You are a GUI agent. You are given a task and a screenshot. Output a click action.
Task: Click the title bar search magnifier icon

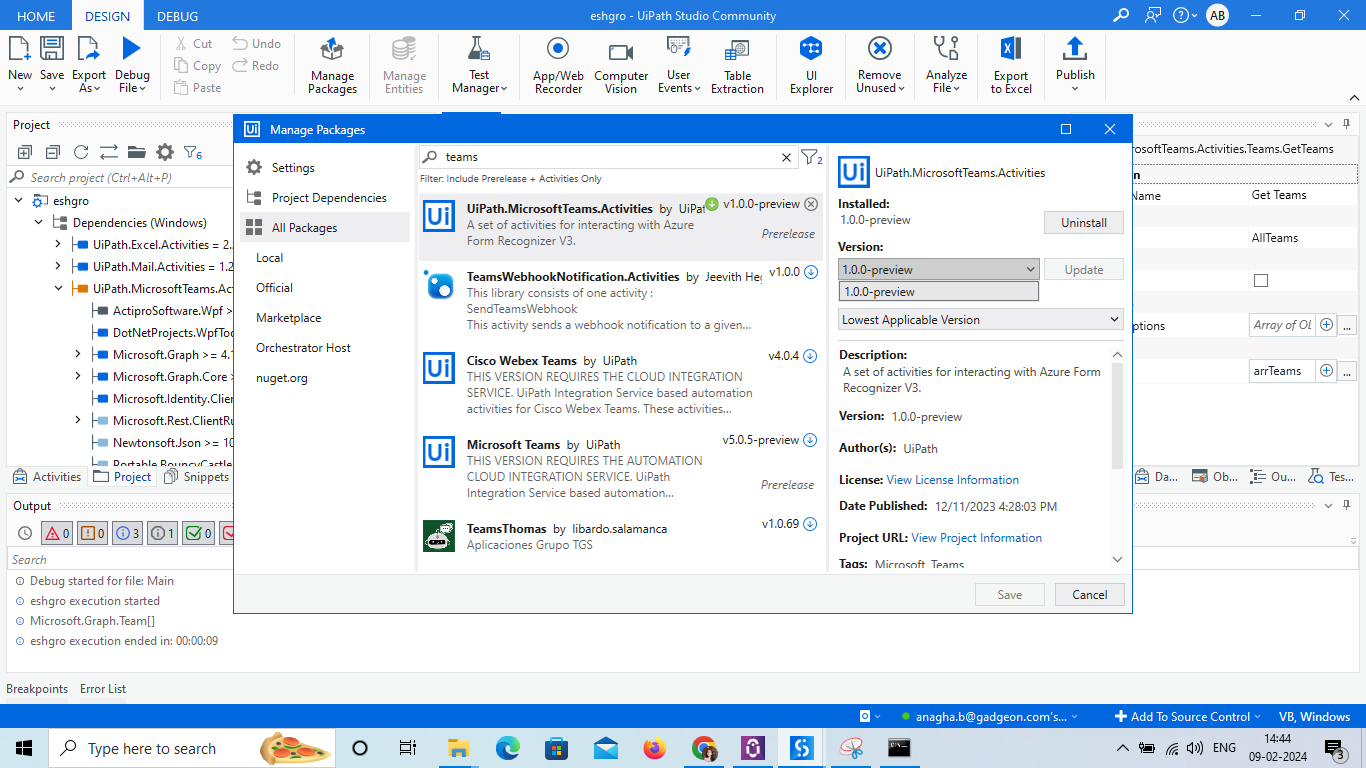point(1121,15)
